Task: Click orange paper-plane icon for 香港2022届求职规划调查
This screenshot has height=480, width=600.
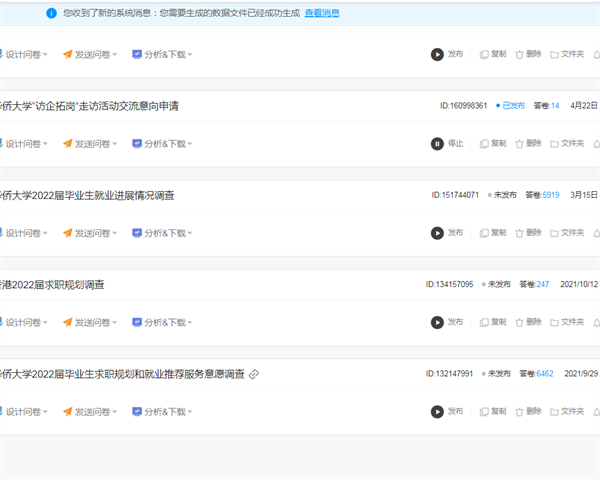Action: (68, 322)
